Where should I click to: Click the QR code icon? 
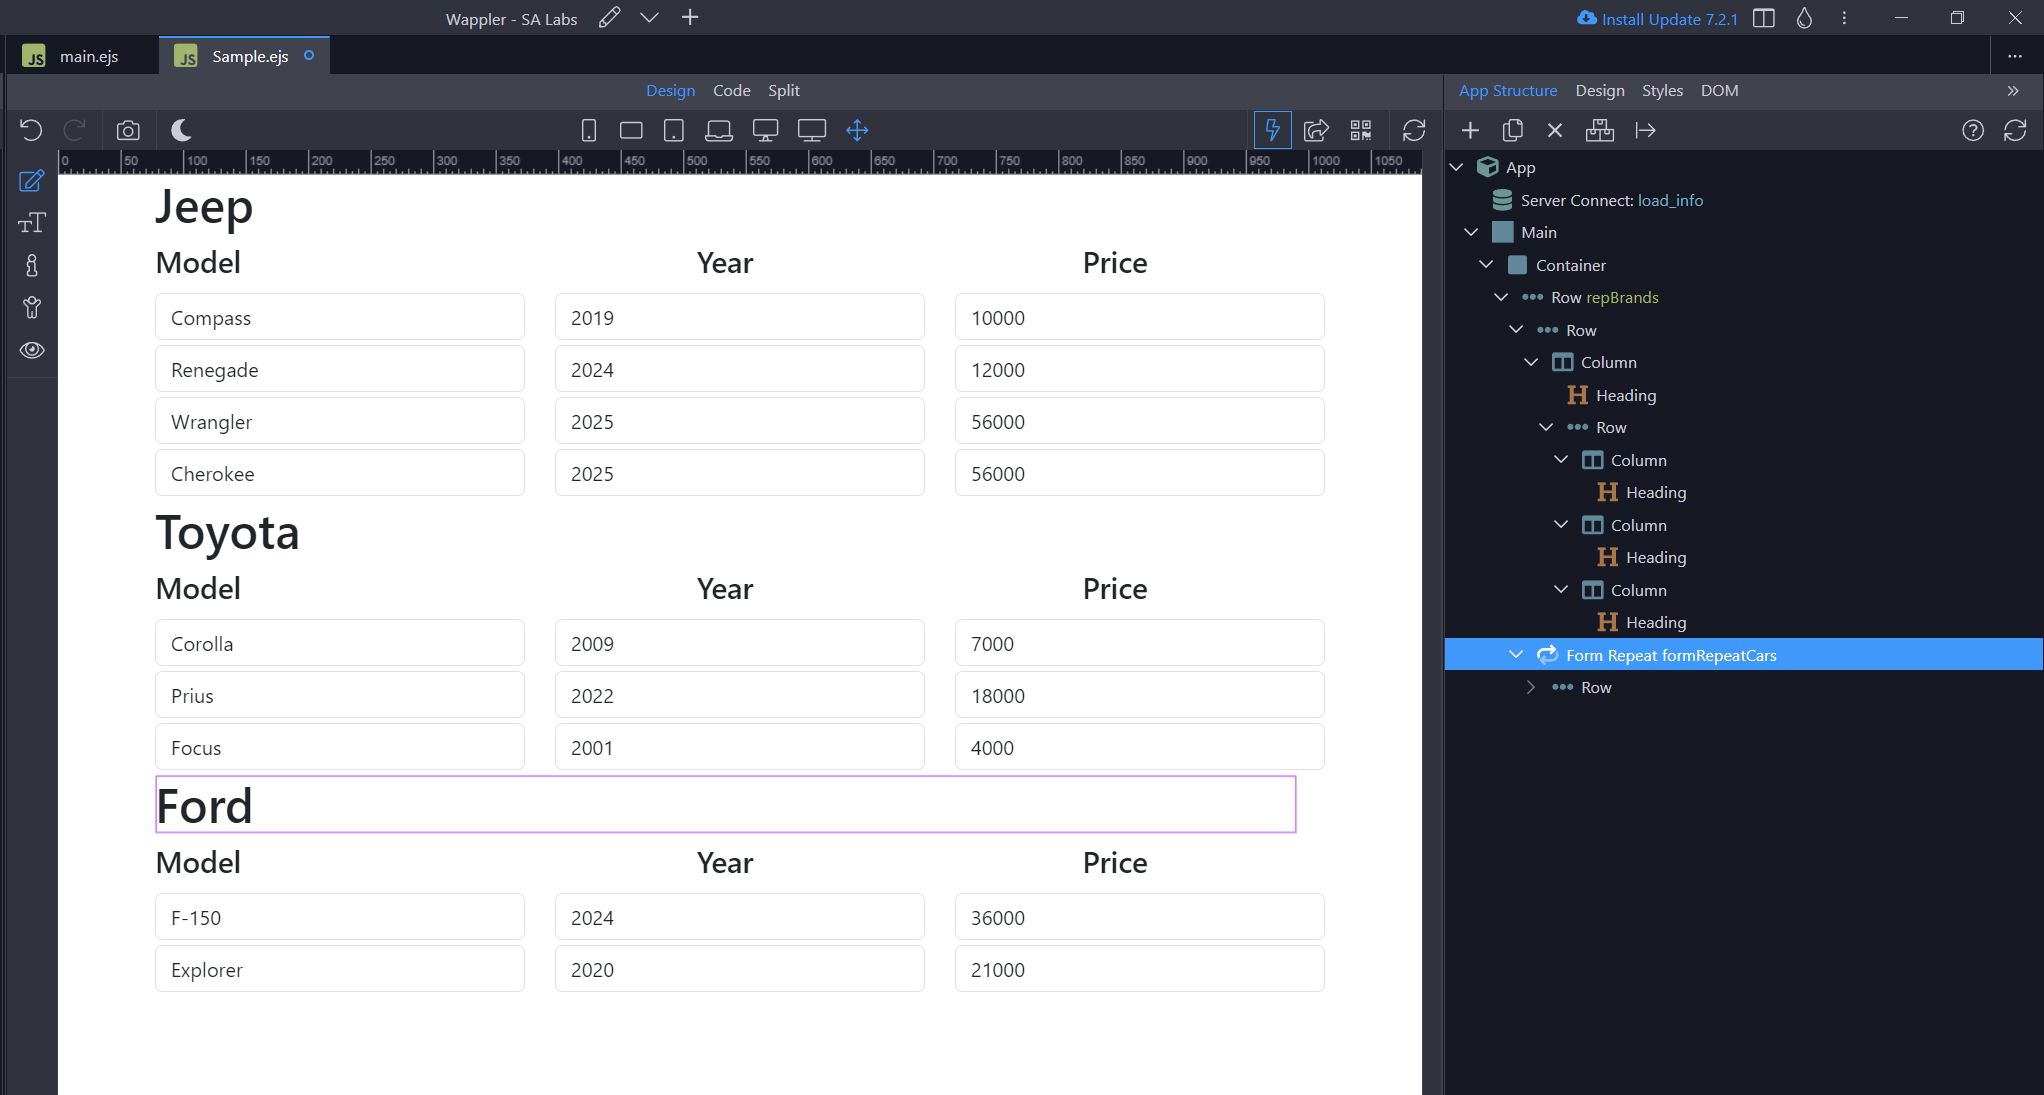pyautogui.click(x=1361, y=130)
